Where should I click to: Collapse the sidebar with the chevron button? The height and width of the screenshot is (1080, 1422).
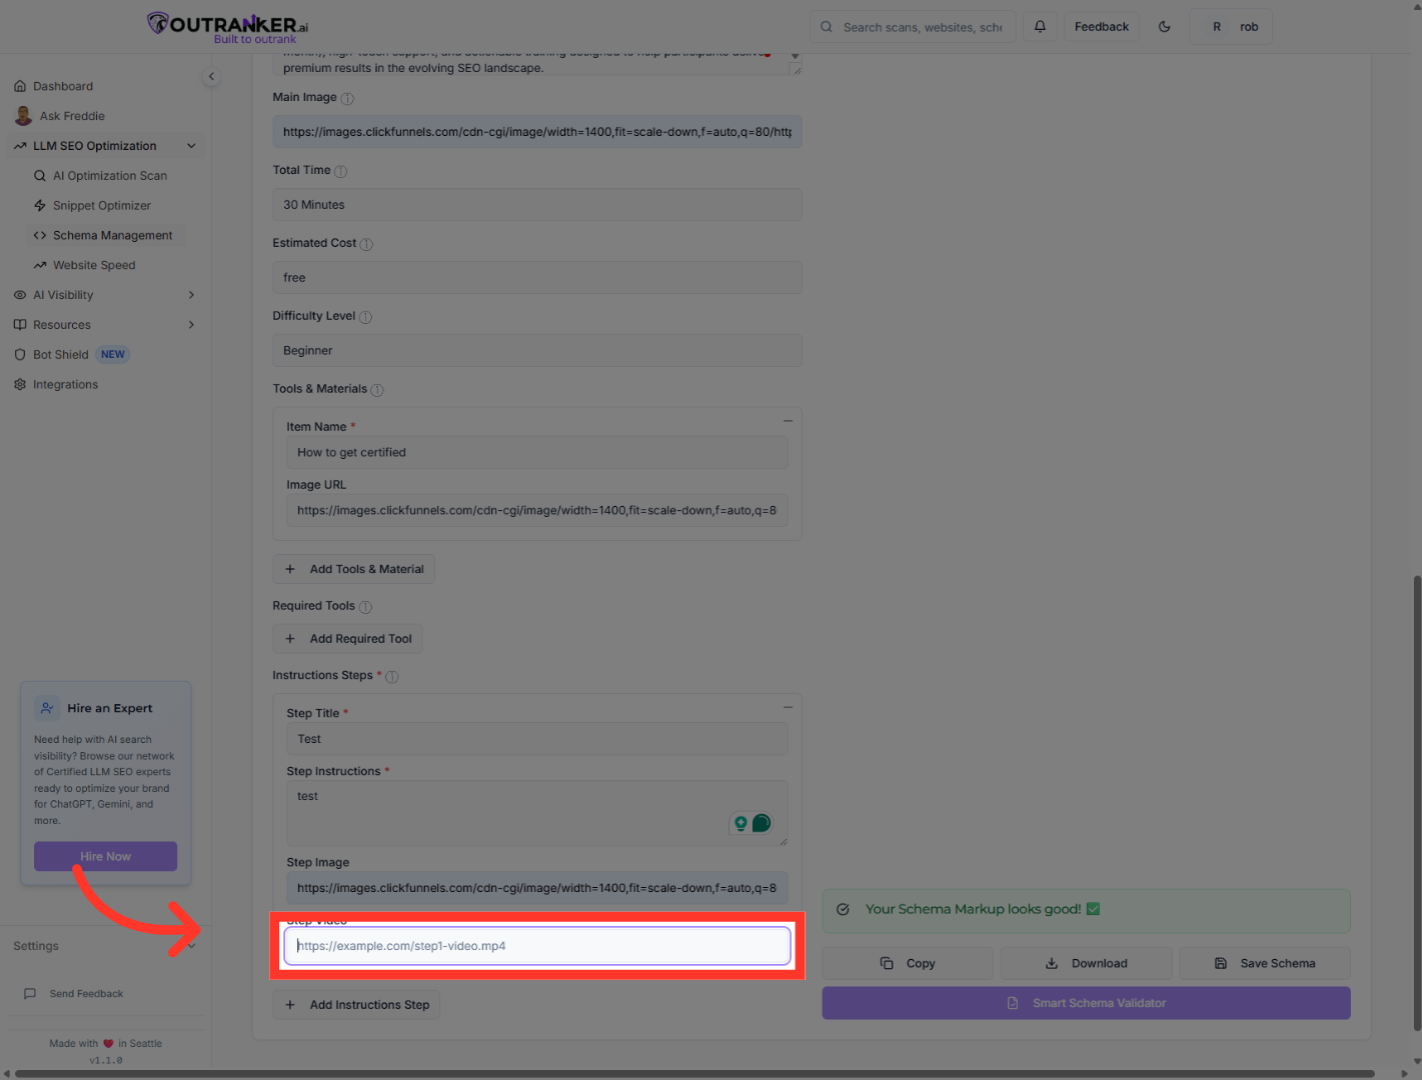click(x=211, y=77)
